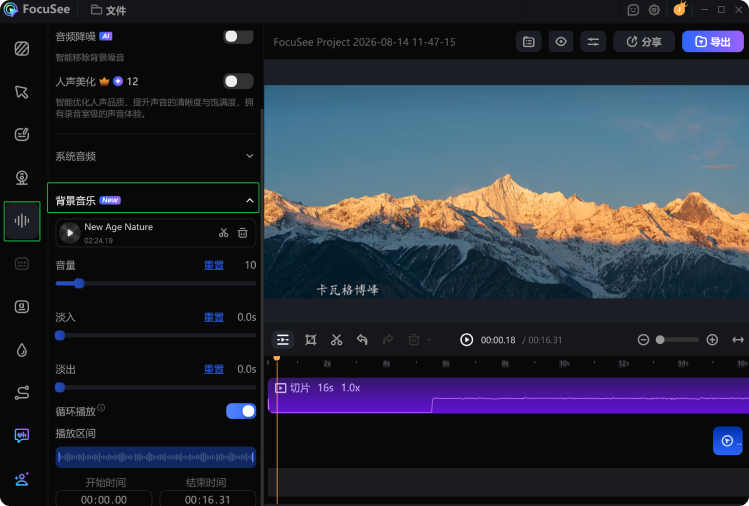Open the text overlay sidebar icon
The image size is (749, 506).
coord(22,307)
